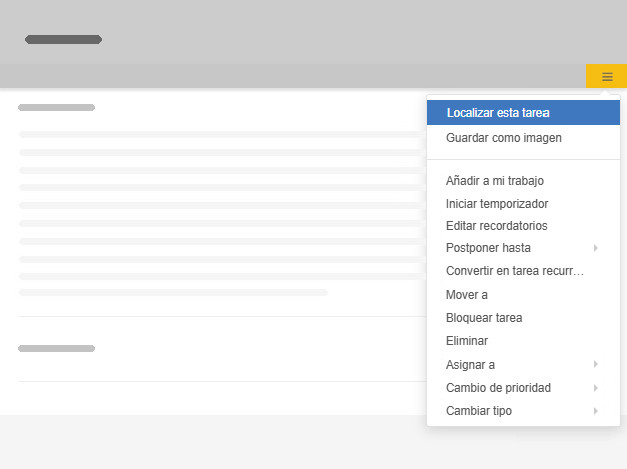
Task: Expand the "Cambio de prioridad" submenu arrow
Action: pyautogui.click(x=596, y=388)
